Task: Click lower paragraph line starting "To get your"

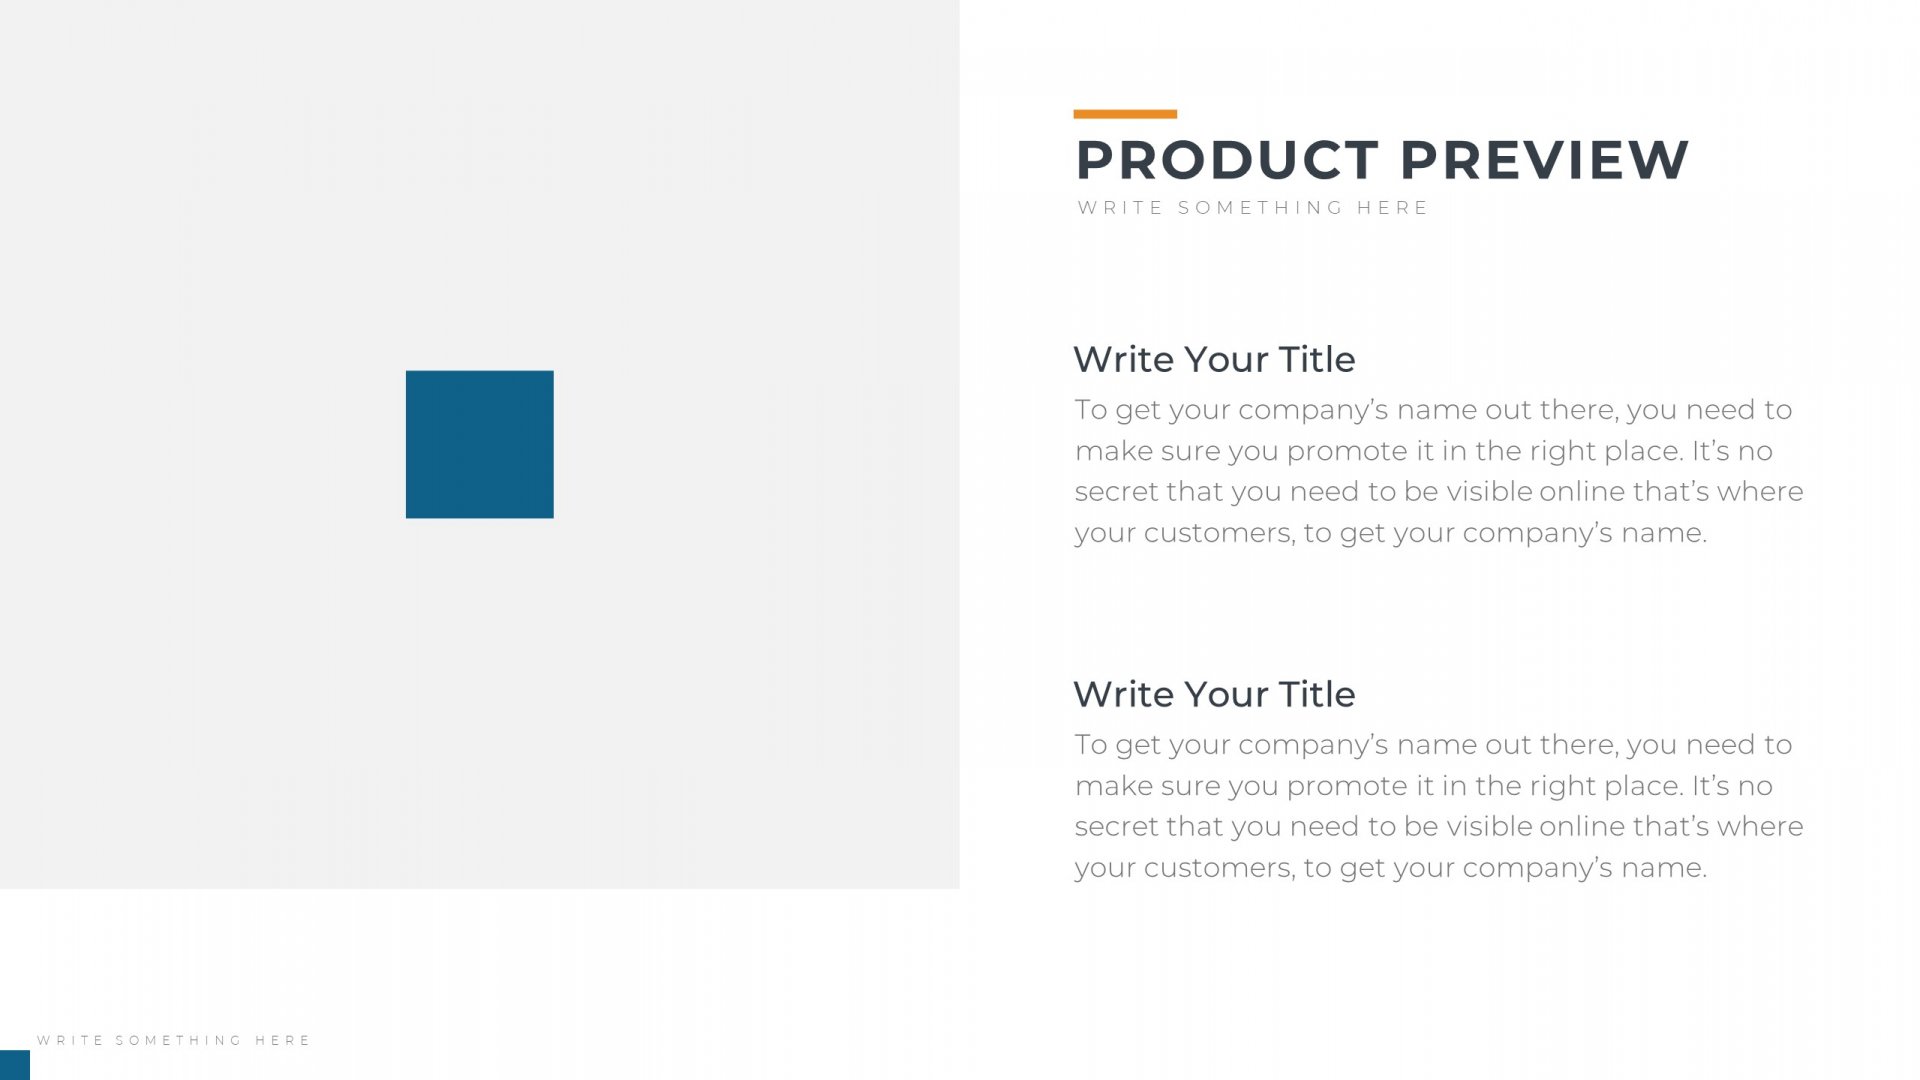Action: (1433, 746)
